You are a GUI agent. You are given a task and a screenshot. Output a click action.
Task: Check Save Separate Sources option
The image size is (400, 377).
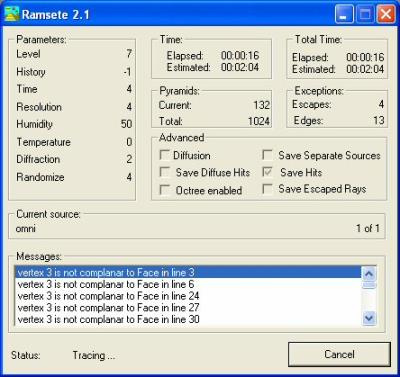coord(267,155)
